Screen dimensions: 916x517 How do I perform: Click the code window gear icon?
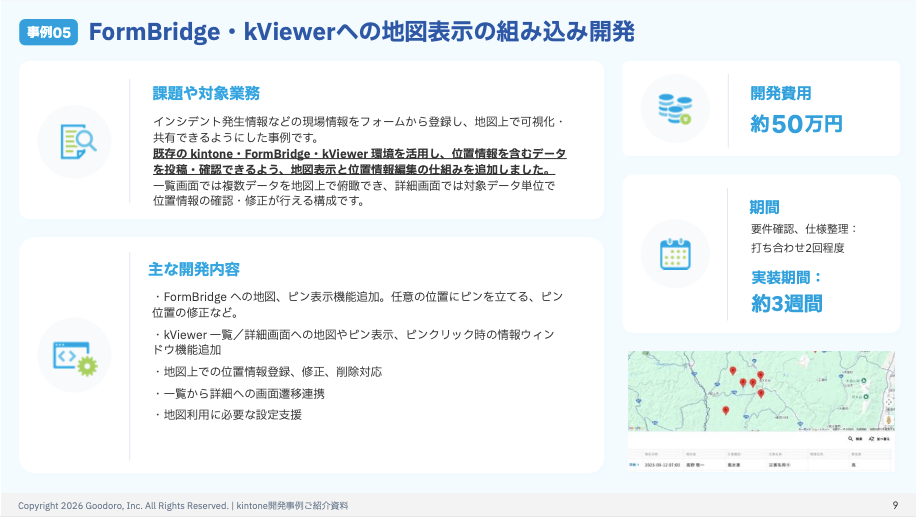(75, 358)
